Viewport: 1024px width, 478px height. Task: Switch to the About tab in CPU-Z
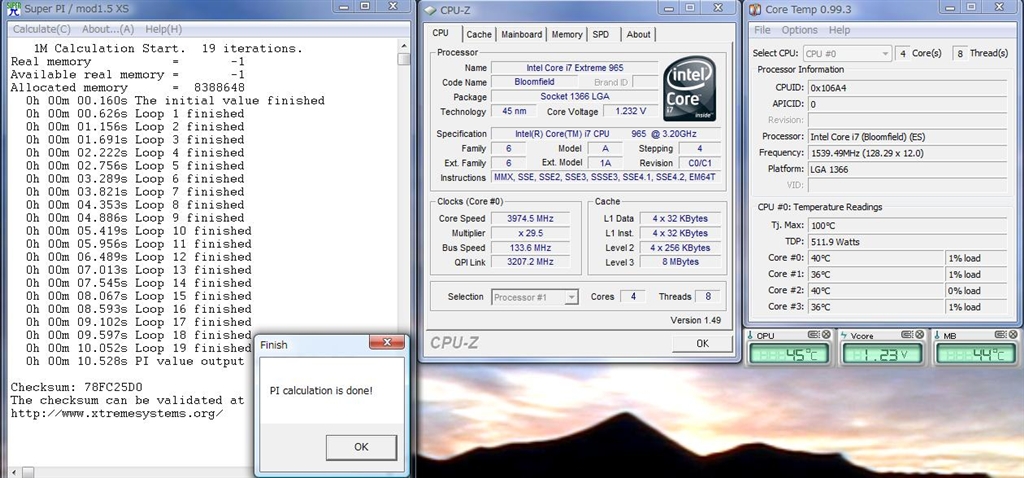pyautogui.click(x=638, y=35)
